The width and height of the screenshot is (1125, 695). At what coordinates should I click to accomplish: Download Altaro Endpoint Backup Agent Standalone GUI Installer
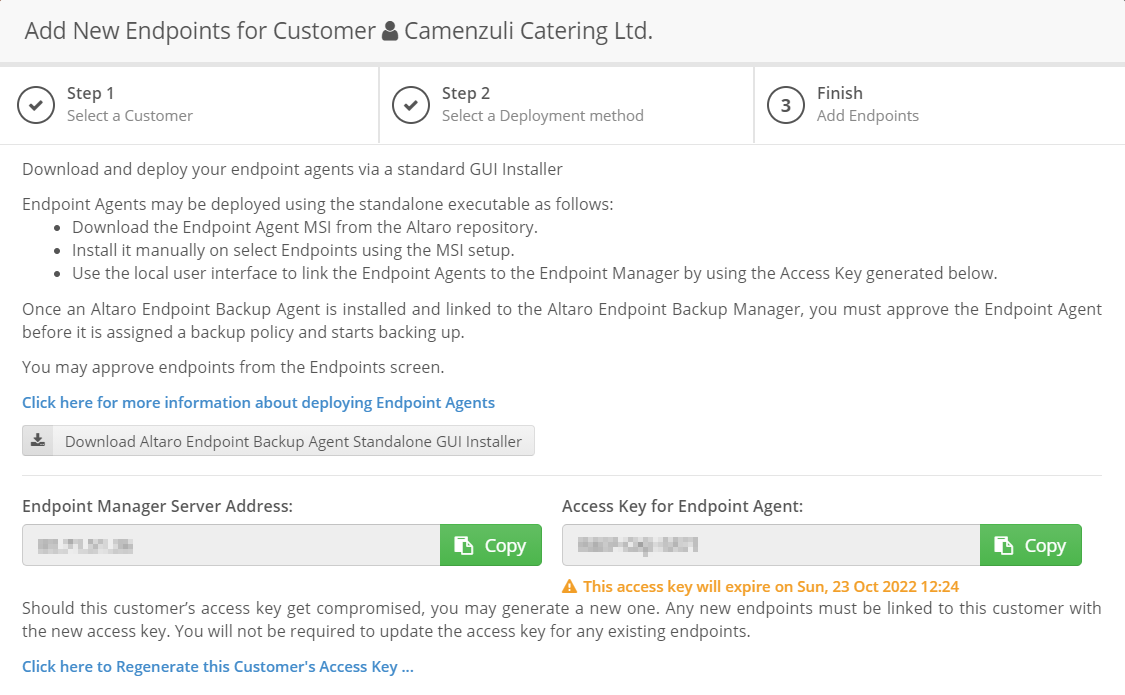(278, 441)
